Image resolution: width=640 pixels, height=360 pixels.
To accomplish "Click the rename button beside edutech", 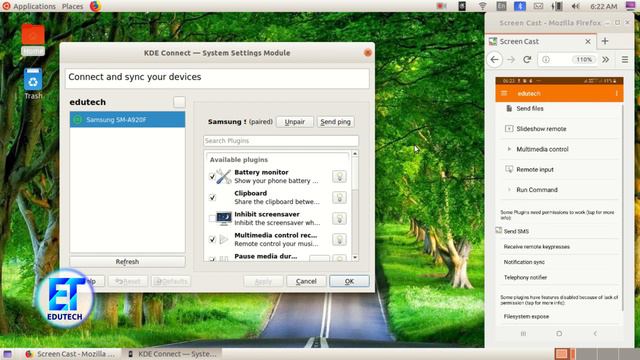I will tap(179, 102).
